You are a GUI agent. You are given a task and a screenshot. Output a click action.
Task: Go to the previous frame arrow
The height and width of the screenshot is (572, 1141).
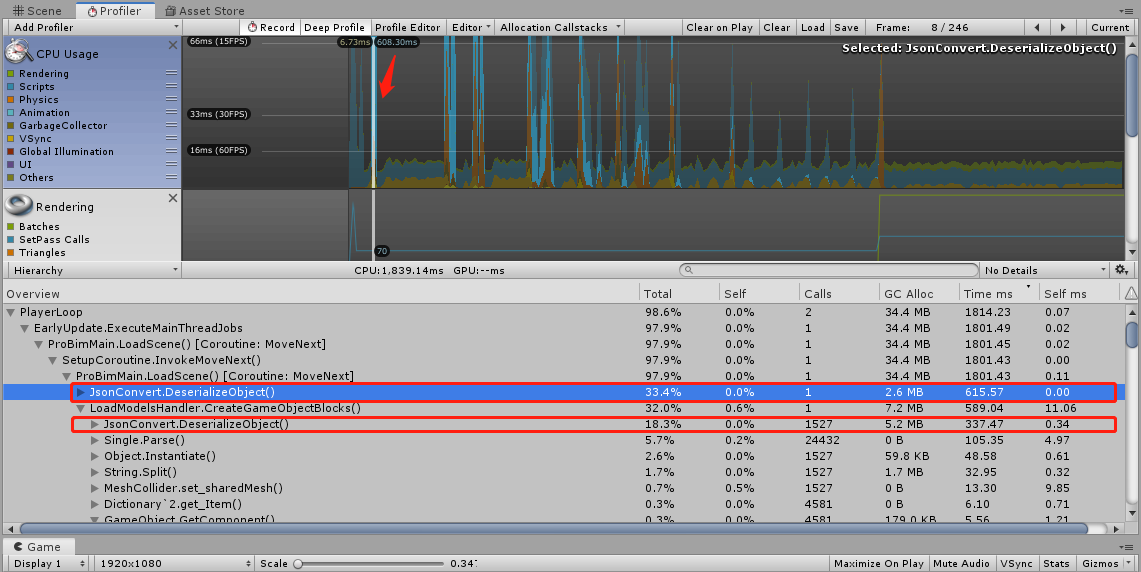coord(1037,28)
